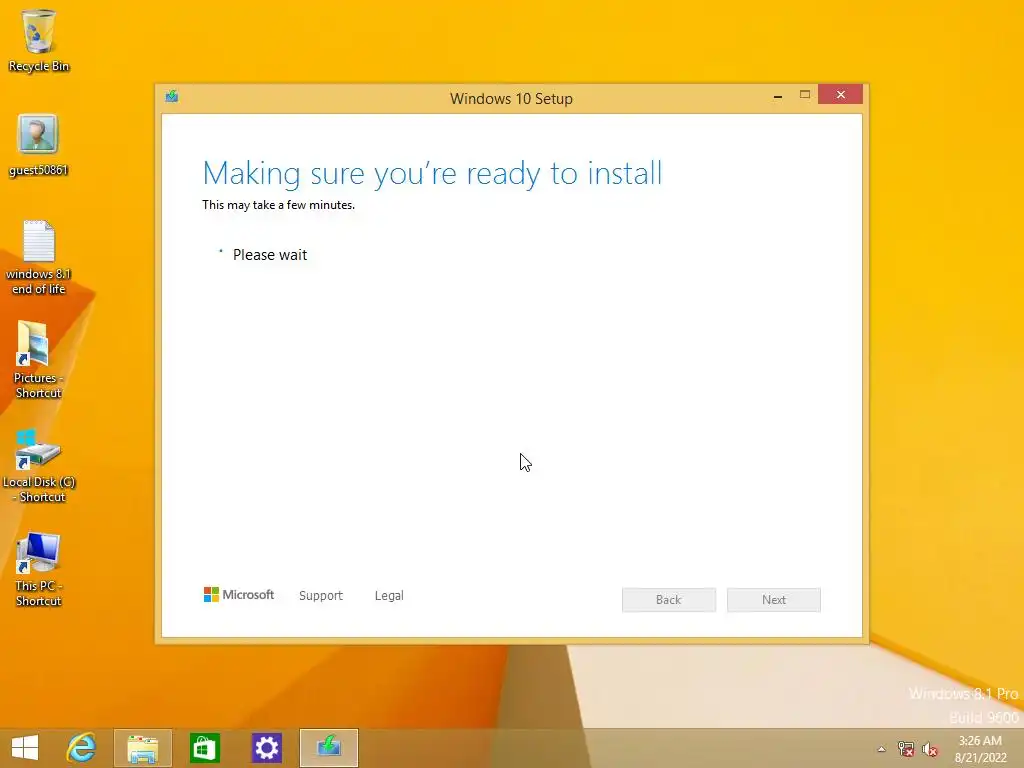
Task: Open the clock showing 3:26 AM
Action: pyautogui.click(x=980, y=749)
